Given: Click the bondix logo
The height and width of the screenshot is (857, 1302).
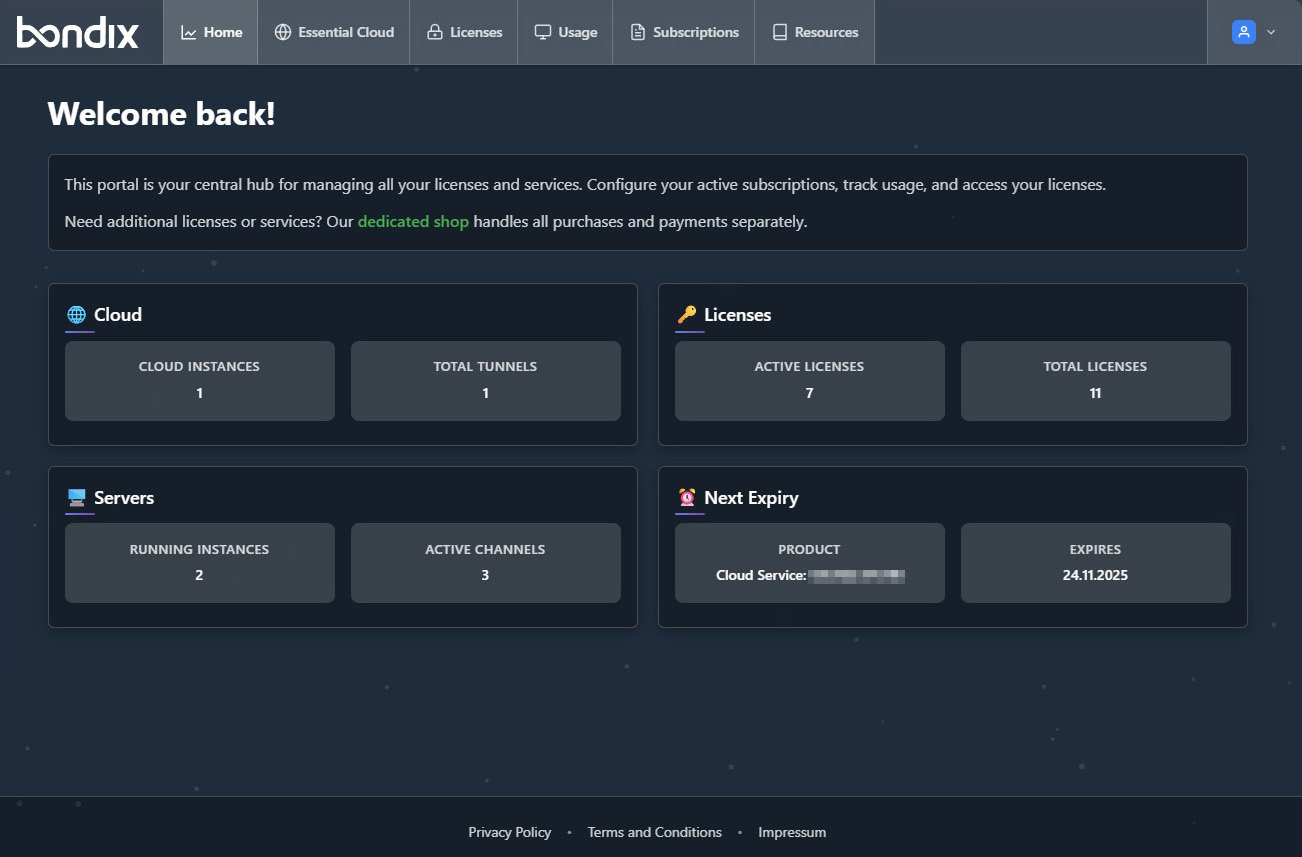Looking at the screenshot, I should [x=78, y=32].
